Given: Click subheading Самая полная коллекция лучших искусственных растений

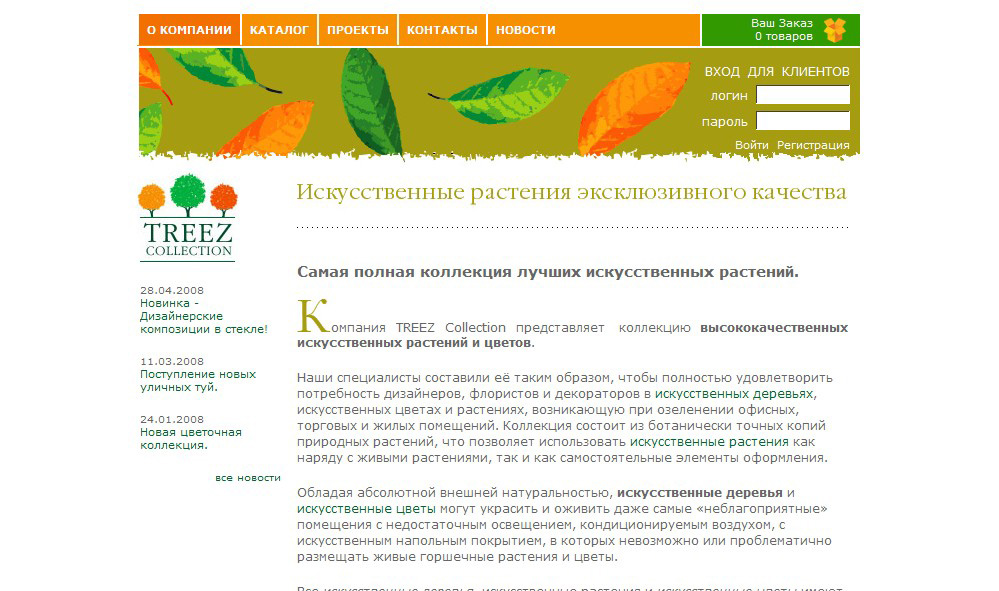Looking at the screenshot, I should [x=548, y=273].
